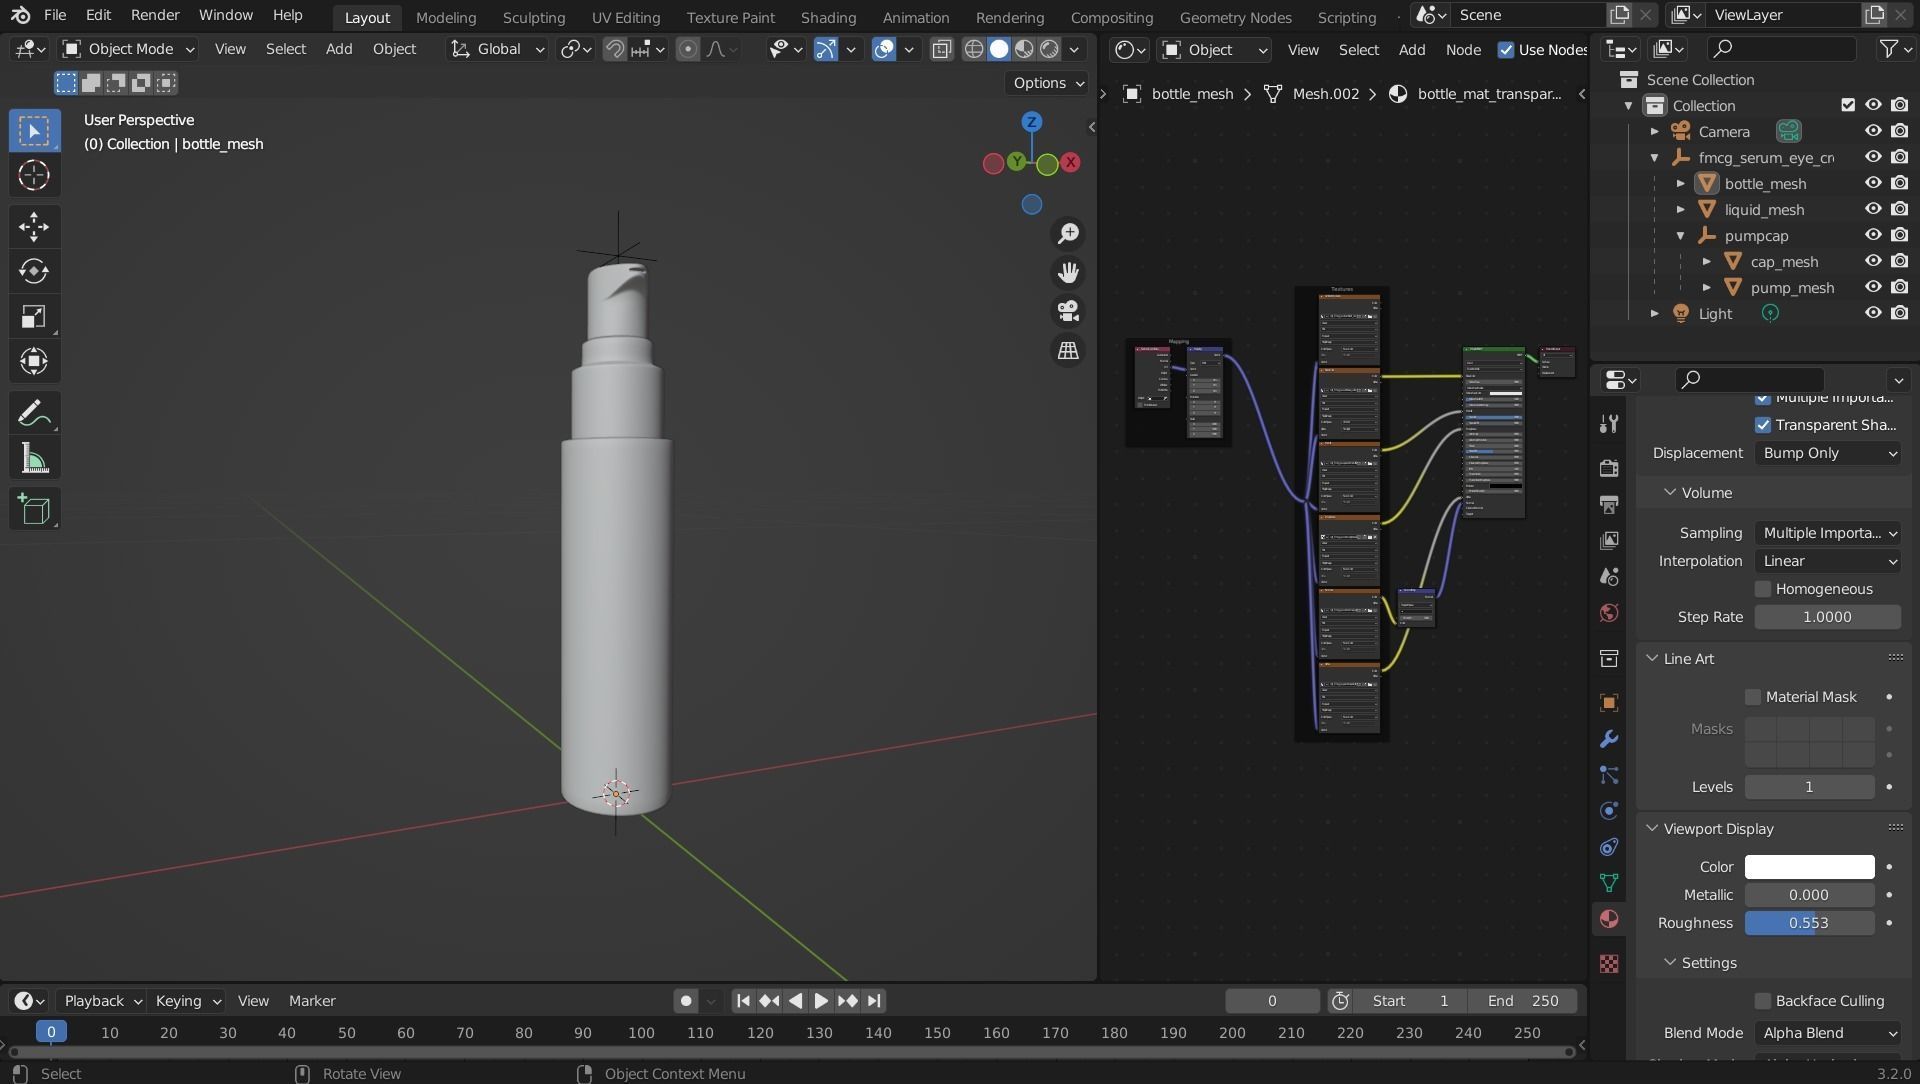The image size is (1920, 1084).
Task: Switch to the Geometry Nodes workspace tab
Action: click(1235, 17)
